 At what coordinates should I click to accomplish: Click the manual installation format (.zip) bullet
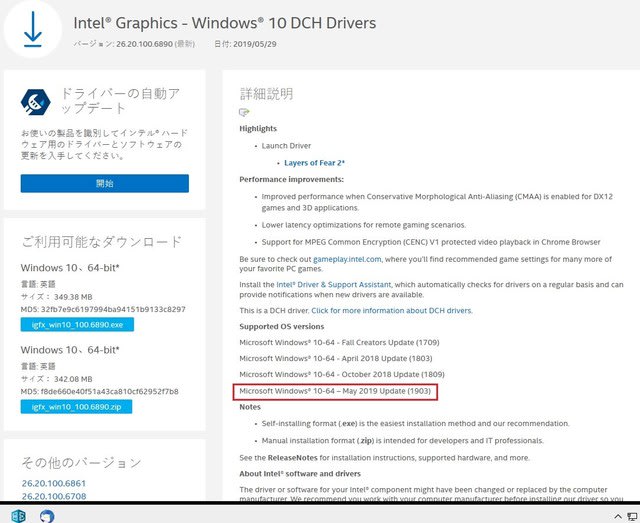(402, 441)
